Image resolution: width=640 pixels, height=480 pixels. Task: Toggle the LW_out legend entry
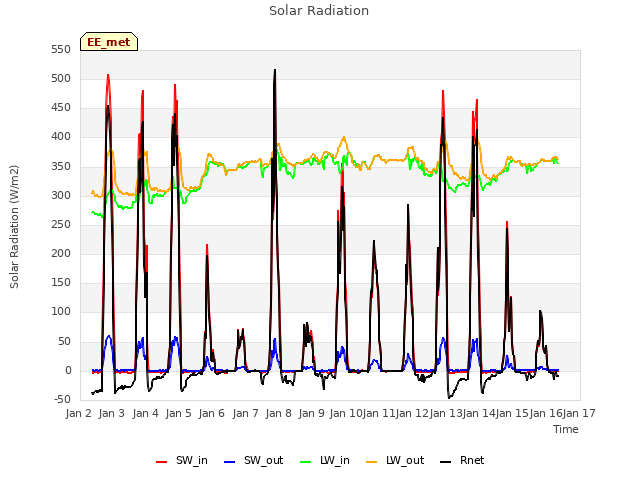coord(395,460)
